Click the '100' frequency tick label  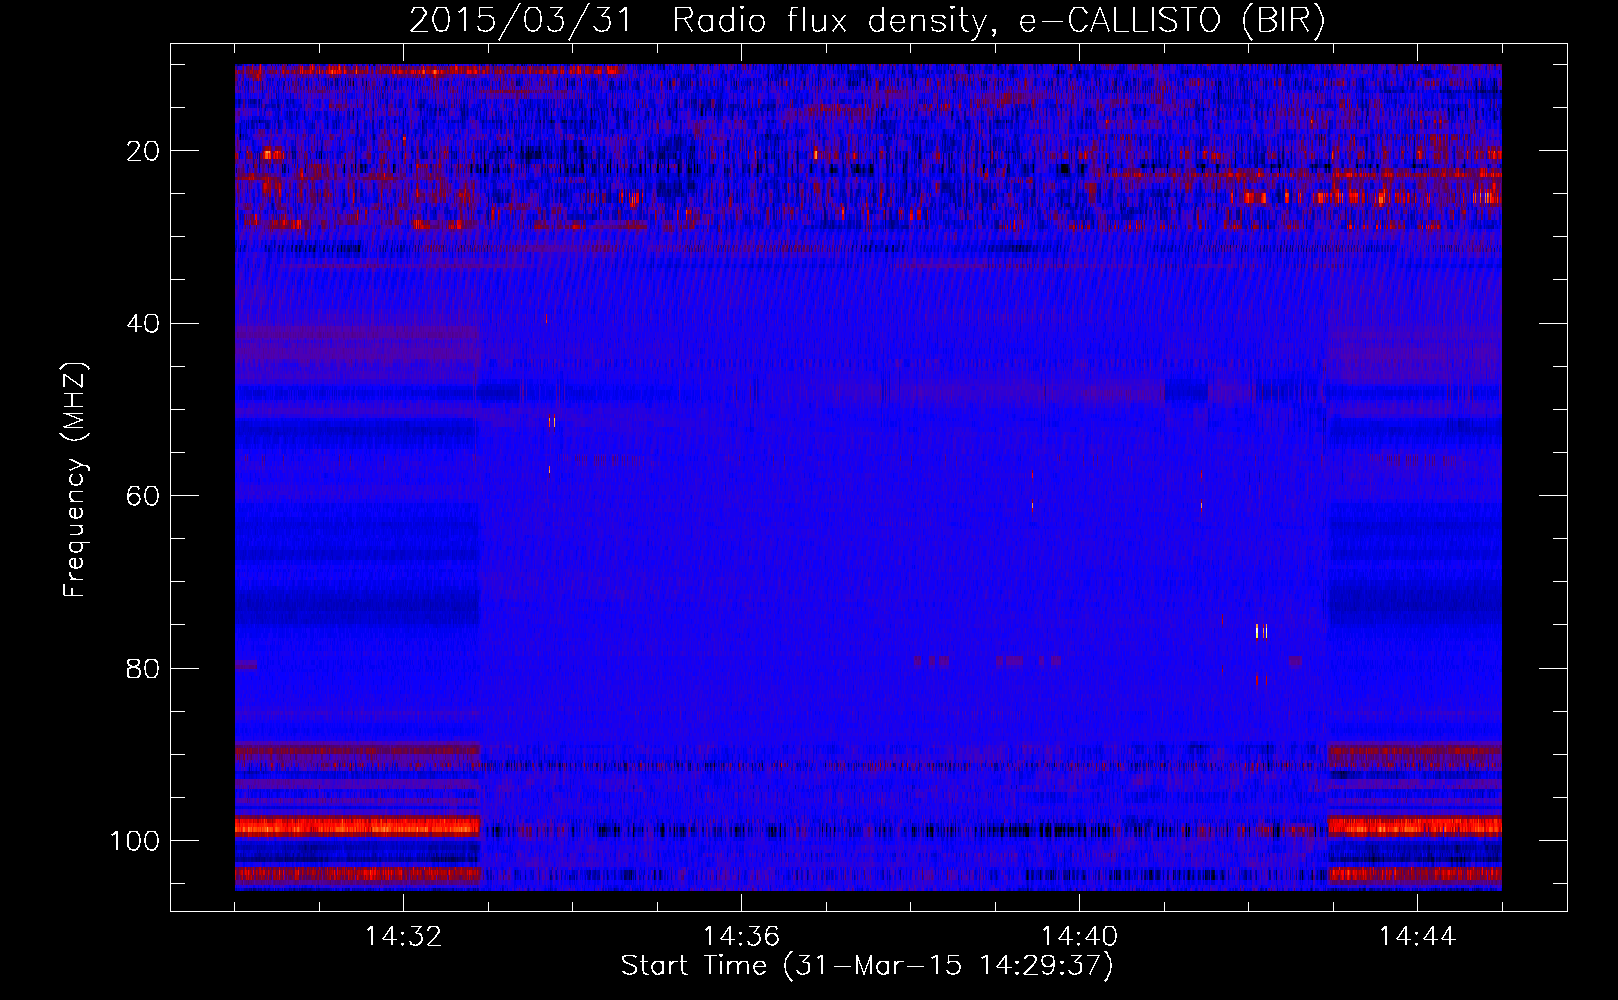[x=135, y=841]
